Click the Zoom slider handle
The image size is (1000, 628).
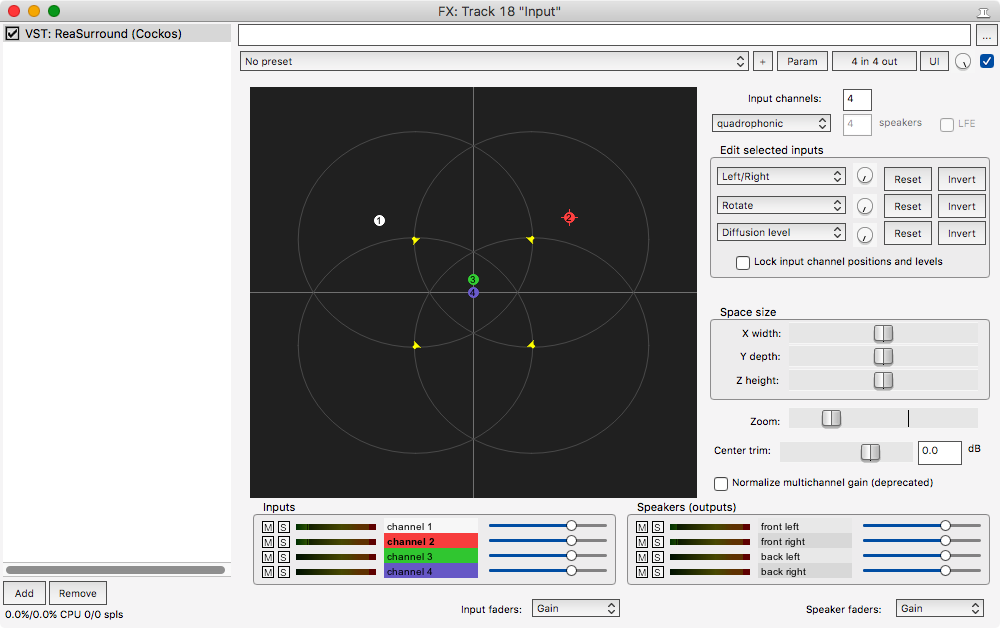click(x=831, y=418)
